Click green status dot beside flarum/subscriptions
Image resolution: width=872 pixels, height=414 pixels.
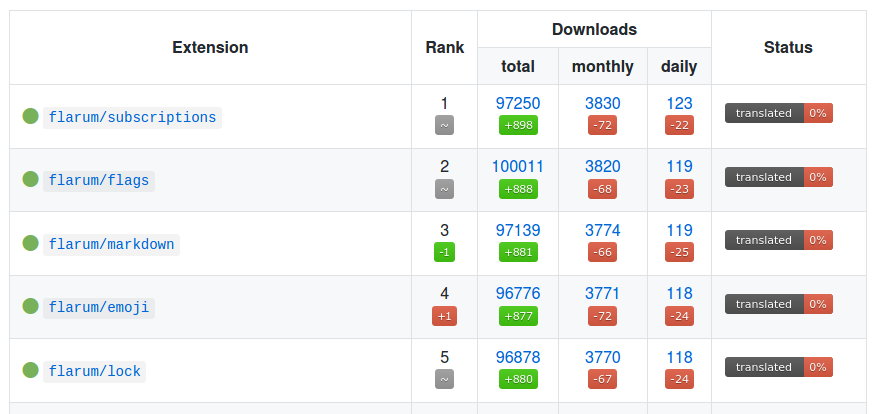(31, 116)
